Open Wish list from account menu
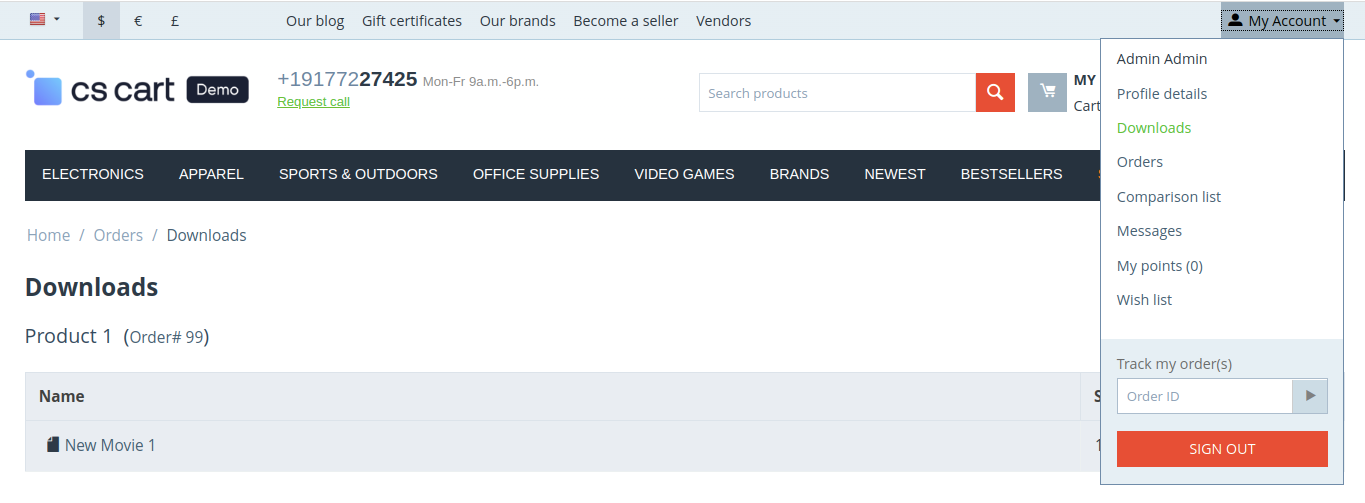The width and height of the screenshot is (1365, 503). (1144, 300)
